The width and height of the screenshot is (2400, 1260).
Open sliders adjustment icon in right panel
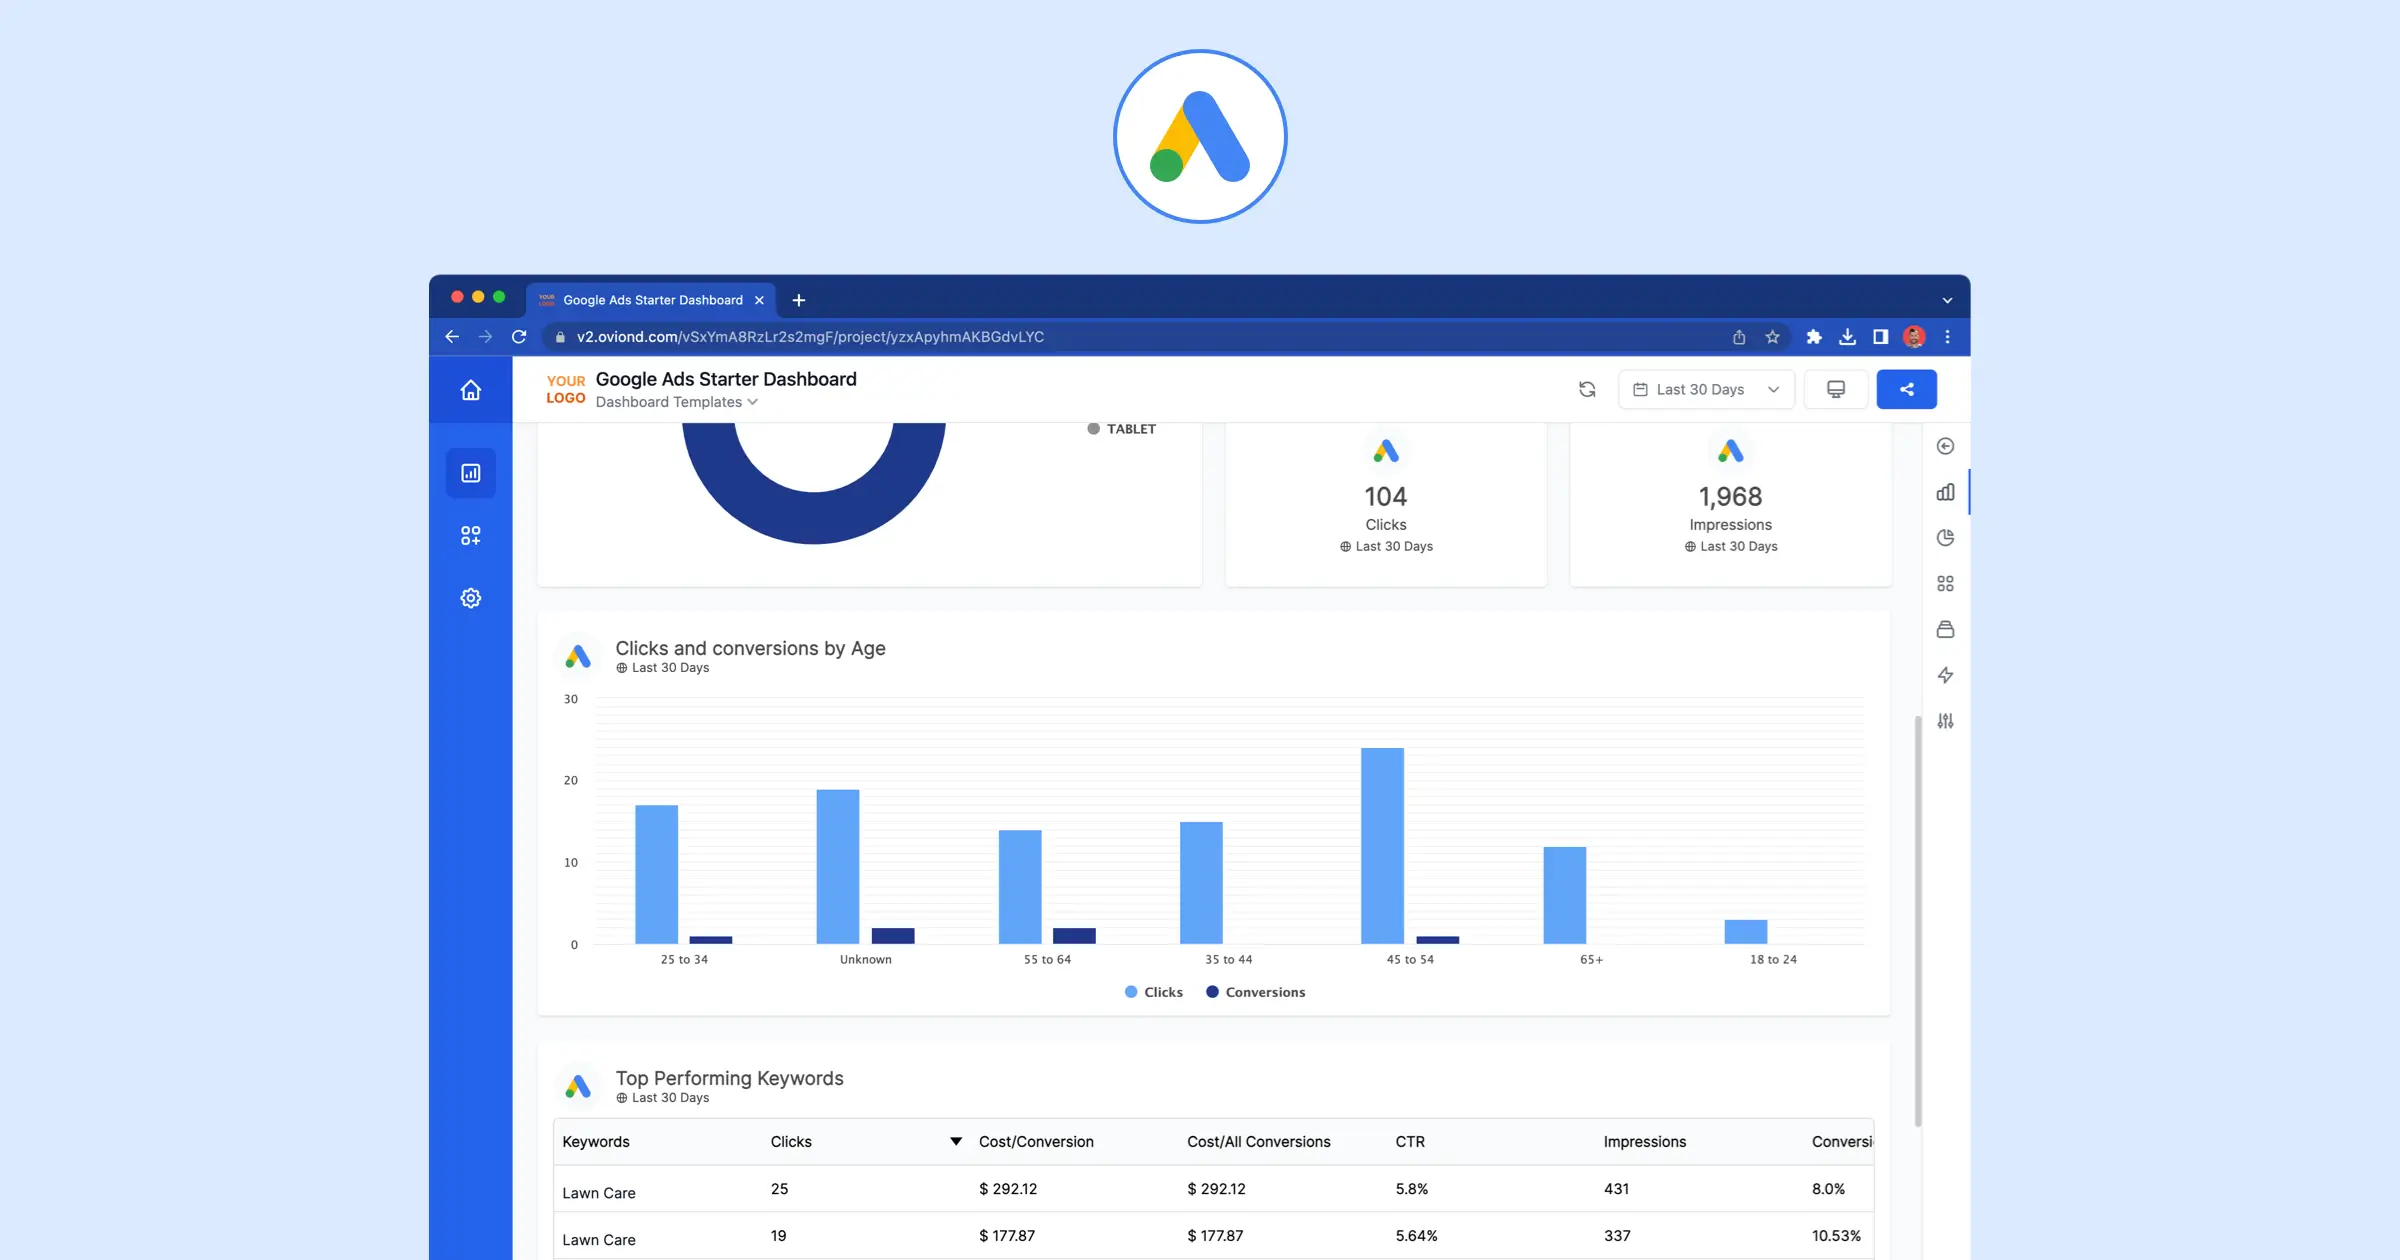pos(1945,721)
